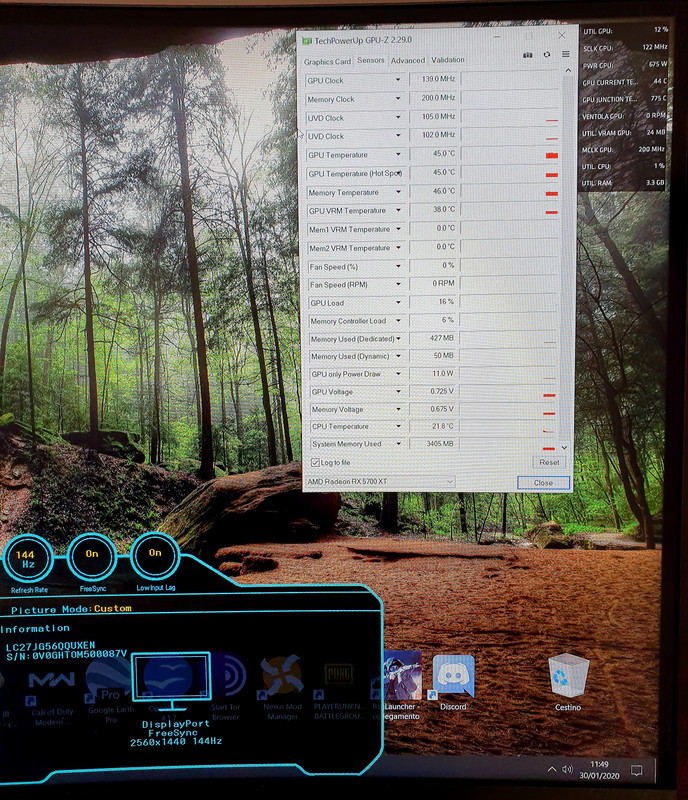The width and height of the screenshot is (688, 800).
Task: Click the GPU-Z title bar app icon
Action: click(307, 41)
